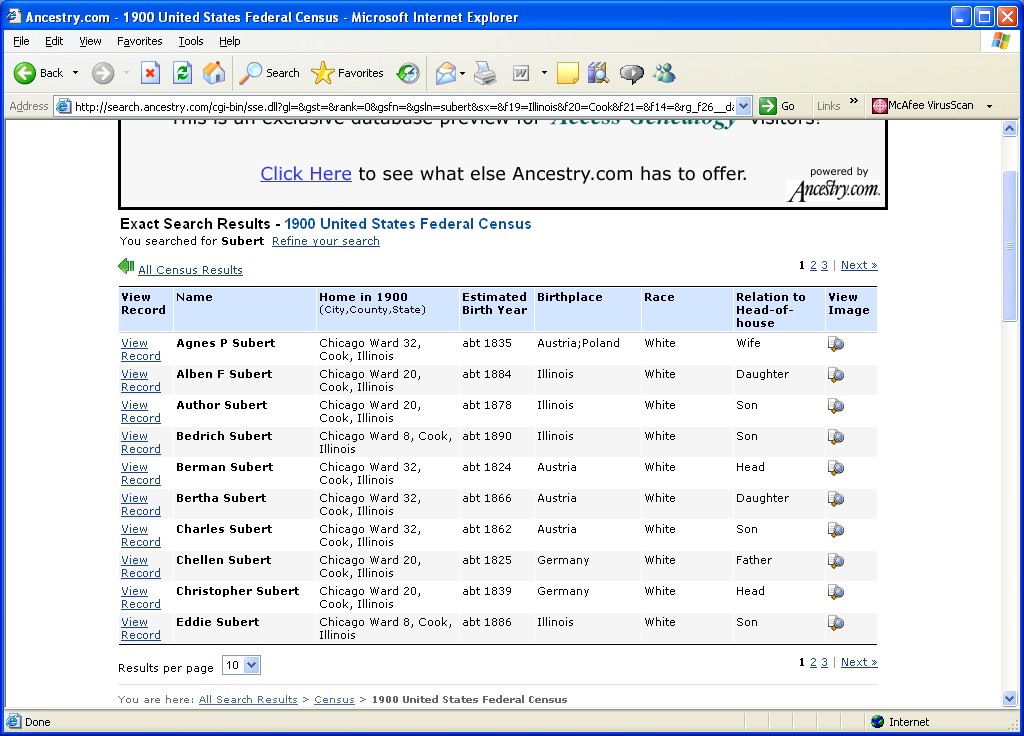Open View Record for Eddie Subert
The width and height of the screenshot is (1024, 736).
[140, 628]
